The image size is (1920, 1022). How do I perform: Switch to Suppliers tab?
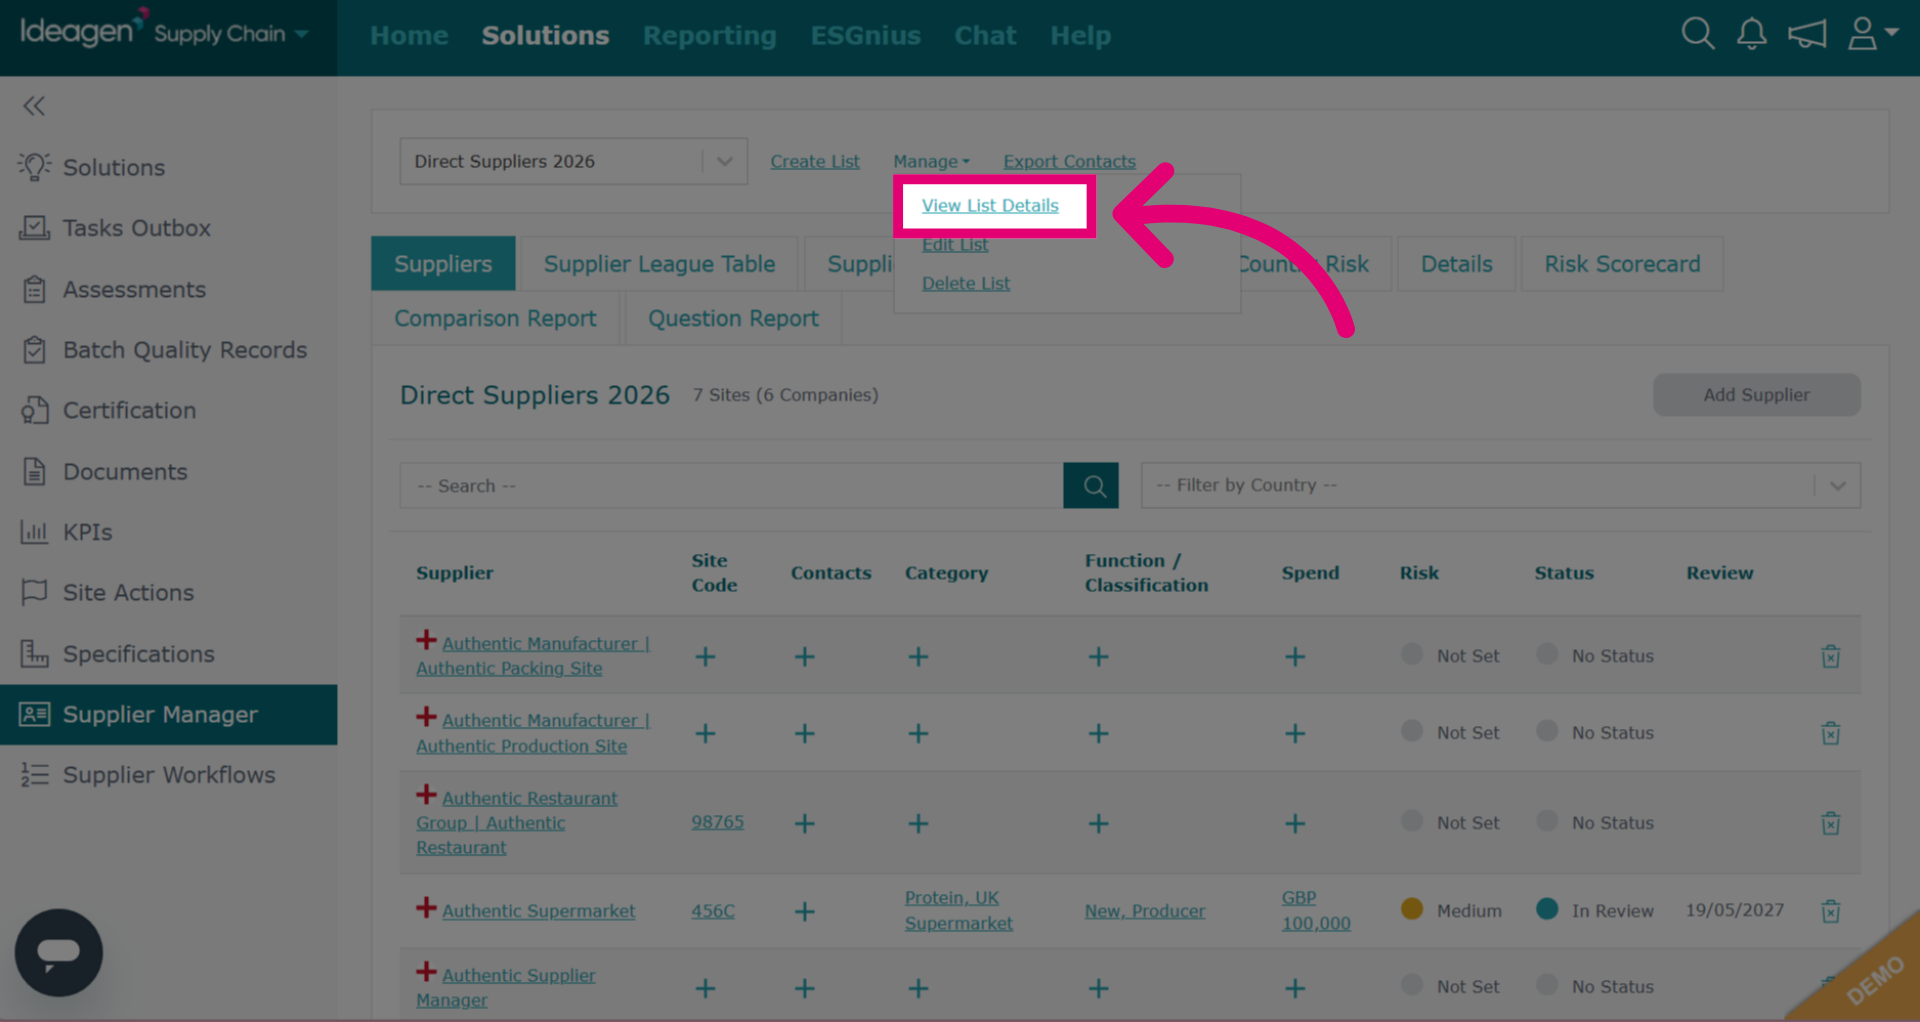coord(443,264)
